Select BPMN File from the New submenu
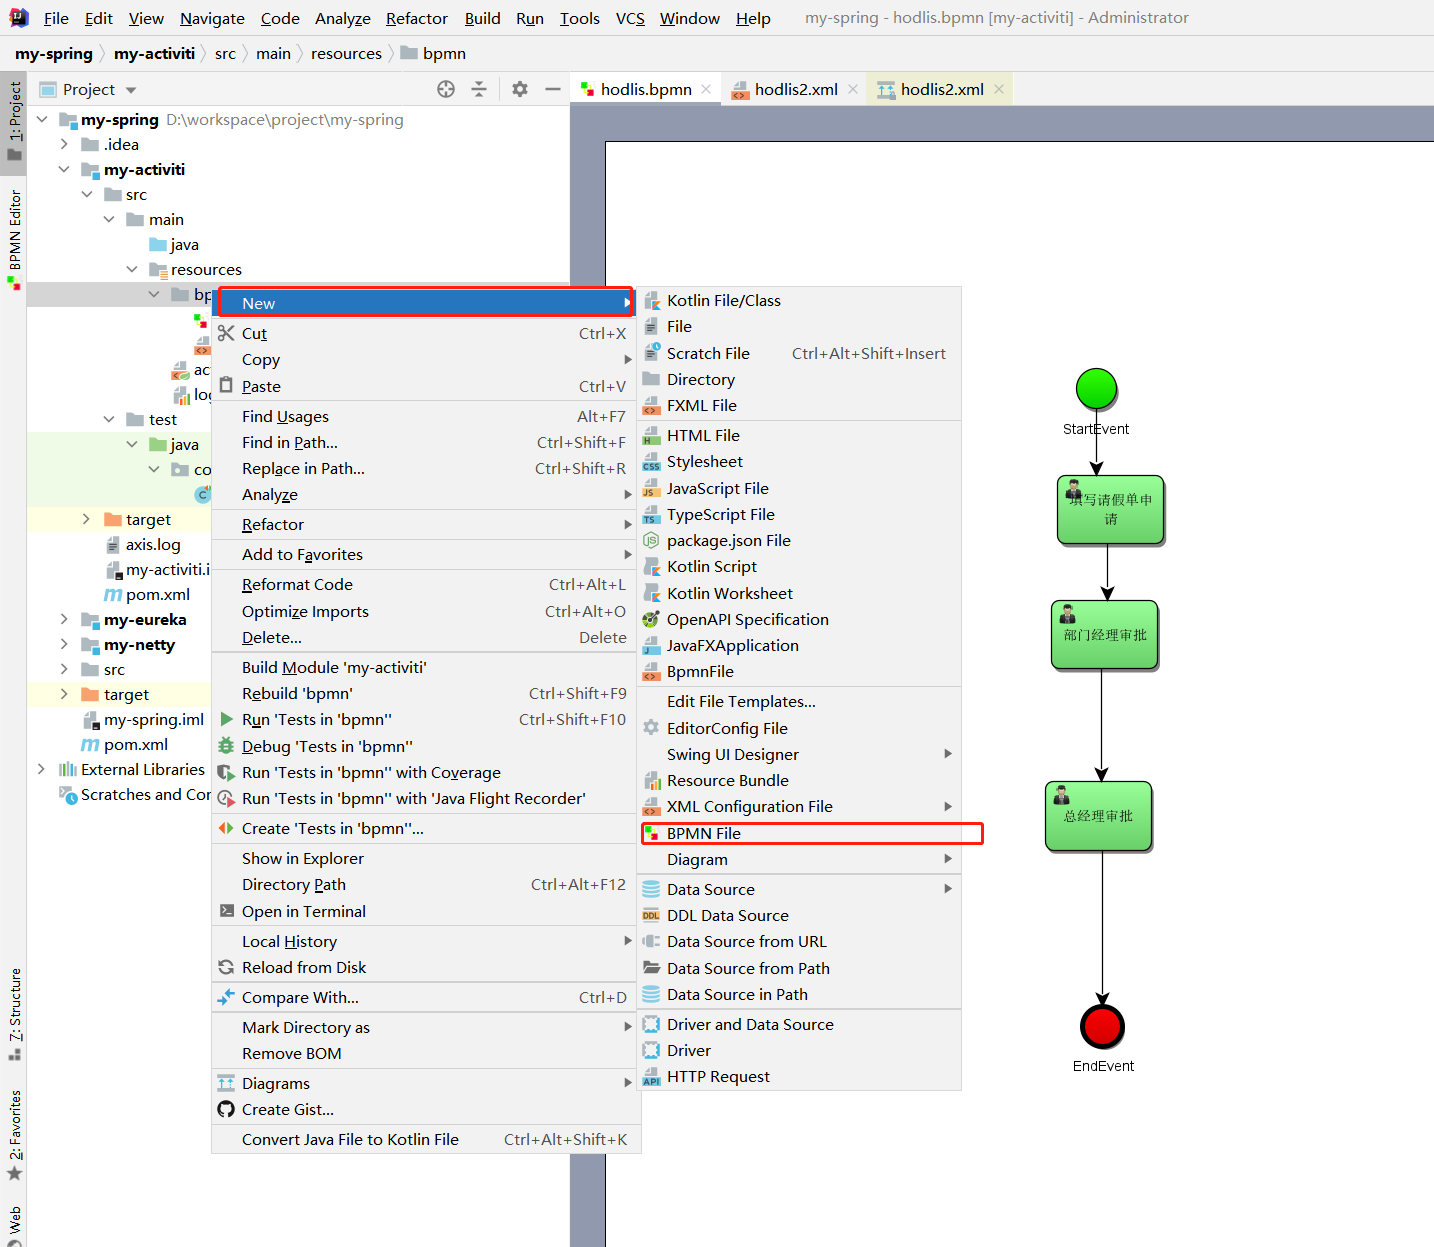This screenshot has height=1247, width=1434. pyautogui.click(x=704, y=833)
